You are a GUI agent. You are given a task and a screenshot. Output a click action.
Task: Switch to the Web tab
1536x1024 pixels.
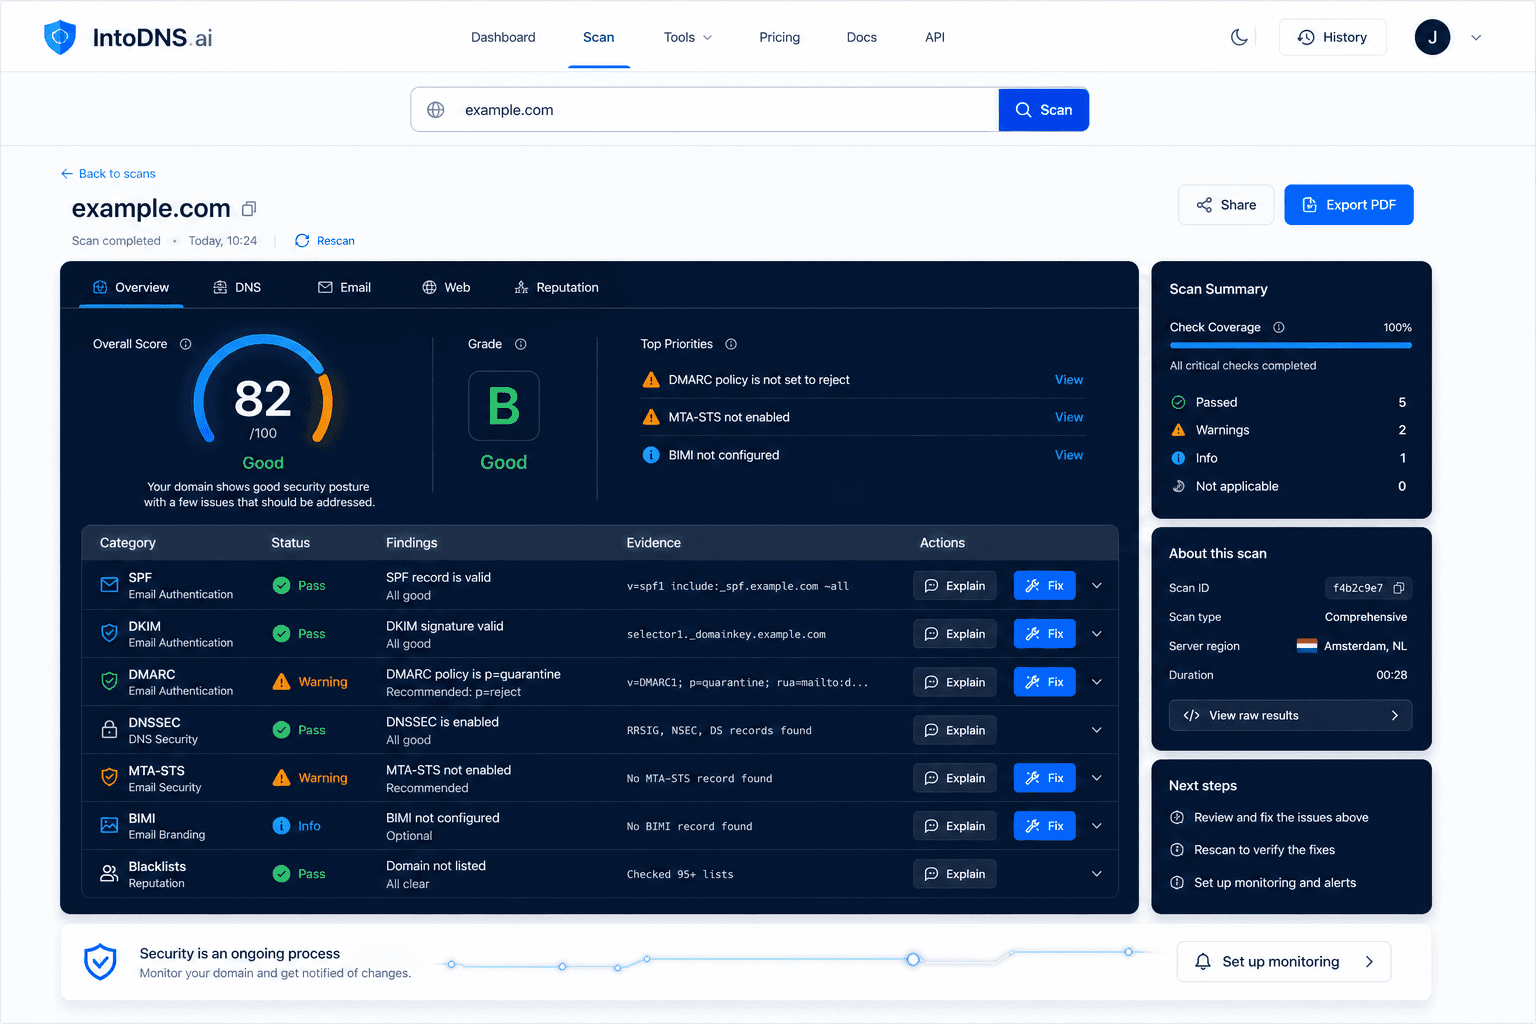pos(446,287)
